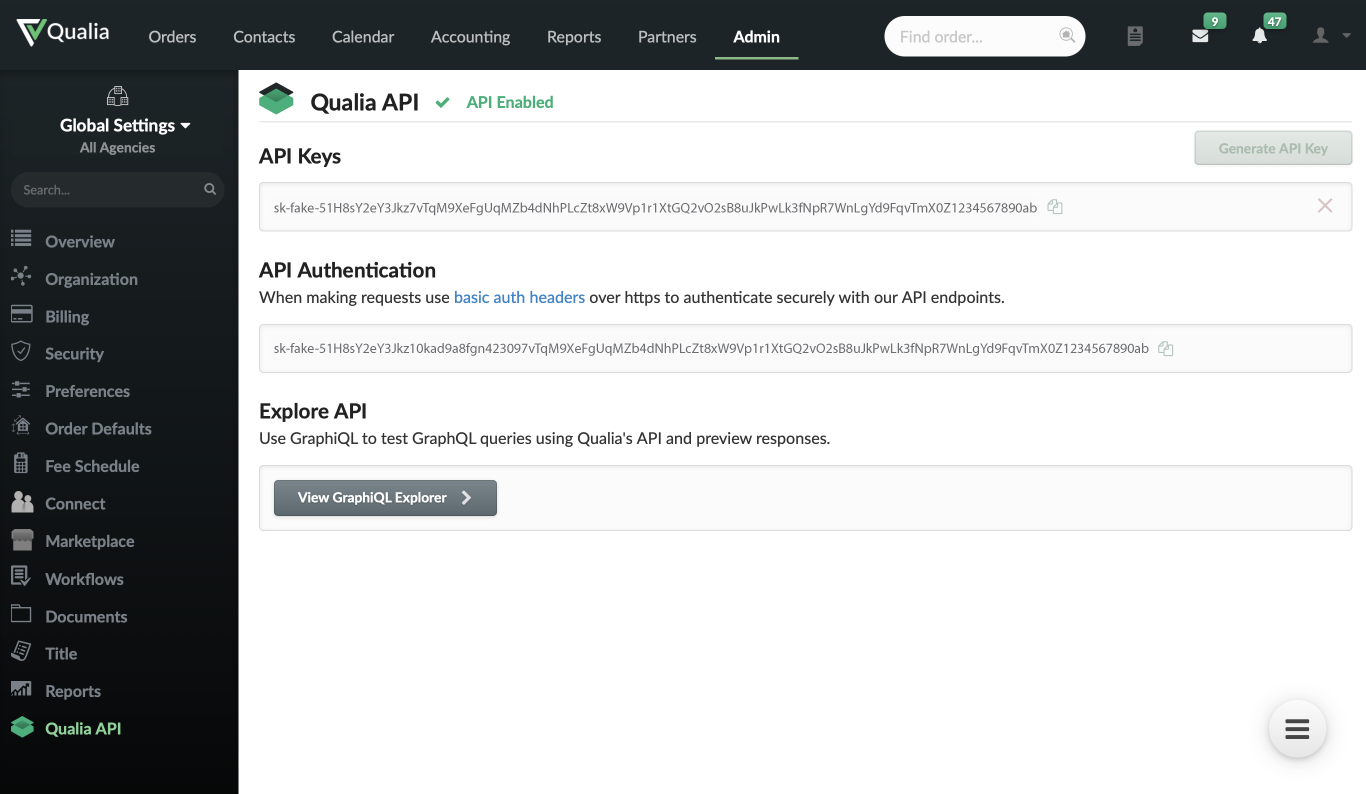Viewport: 1366px width, 794px height.
Task: Click the magnifier icon in Find order
Action: click(1067, 36)
